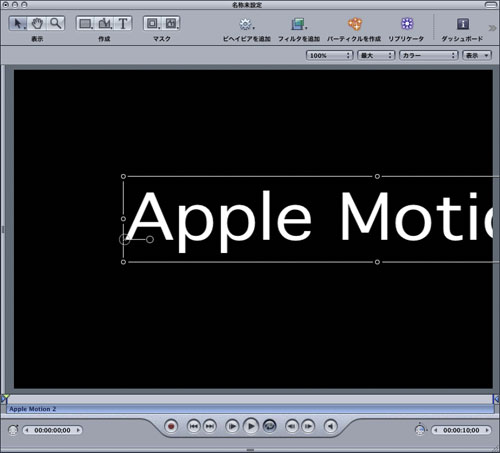Viewport: 500px width, 453px height.
Task: Open the resolution dropdown beside 100%
Action: [x=376, y=55]
